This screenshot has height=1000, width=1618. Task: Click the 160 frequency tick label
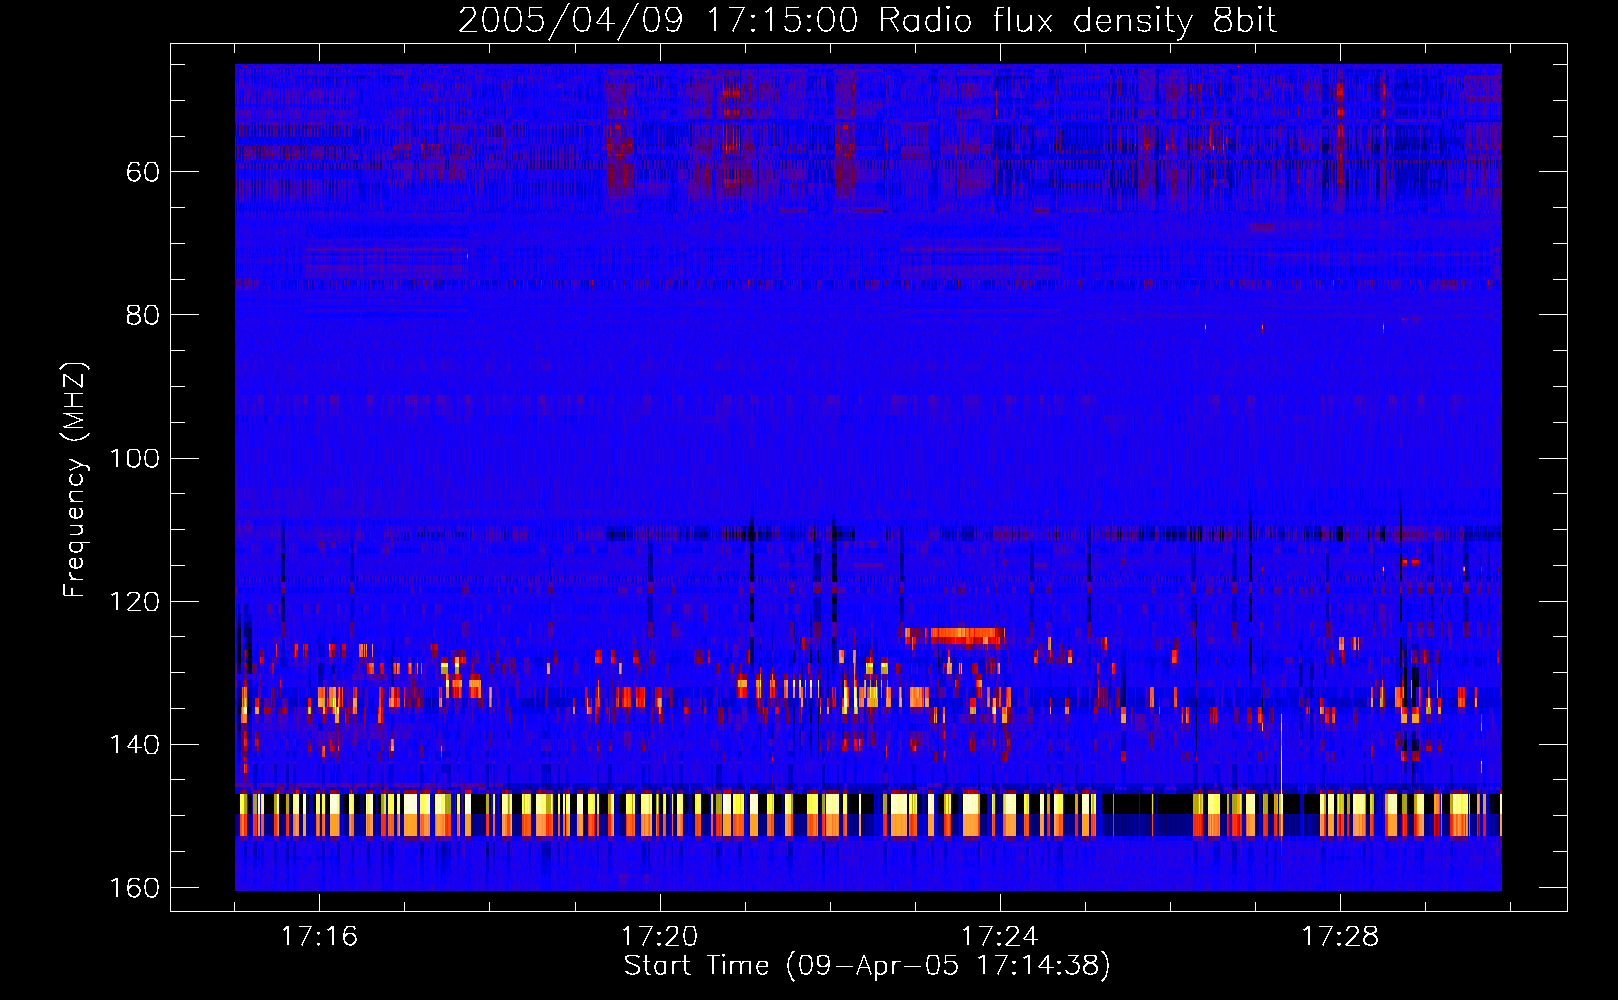coord(135,887)
